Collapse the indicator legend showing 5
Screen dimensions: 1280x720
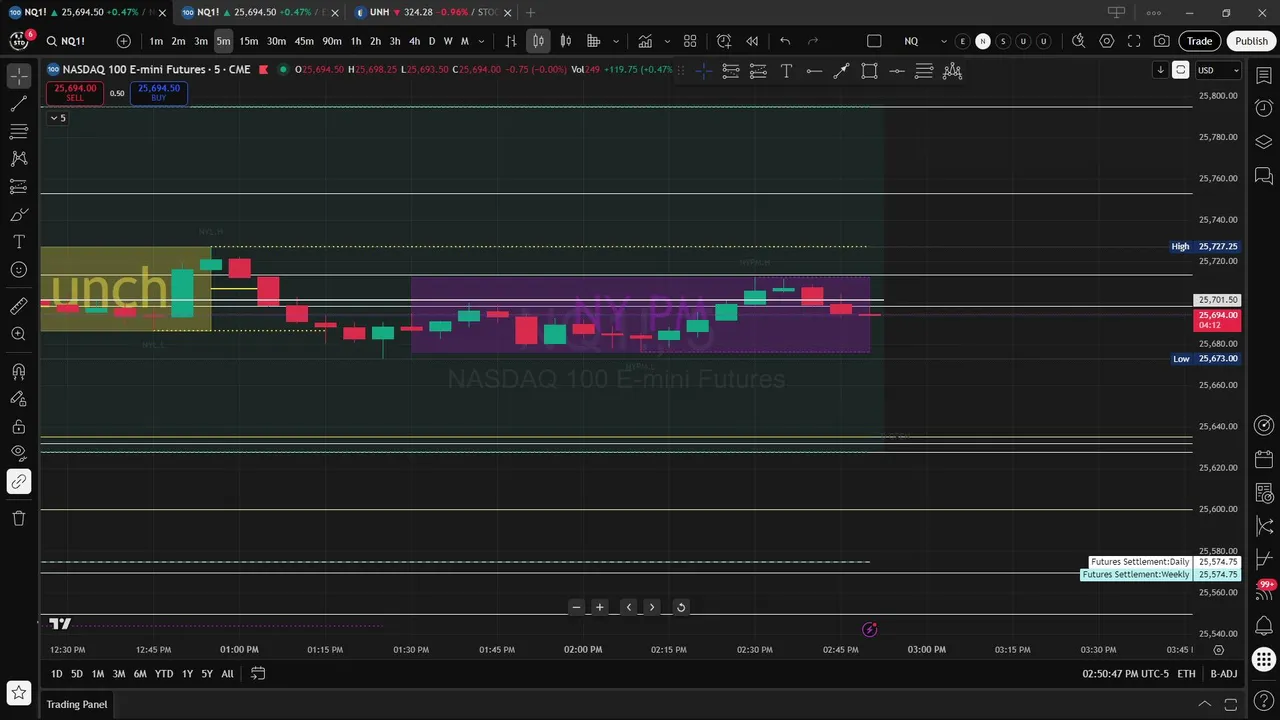[58, 118]
